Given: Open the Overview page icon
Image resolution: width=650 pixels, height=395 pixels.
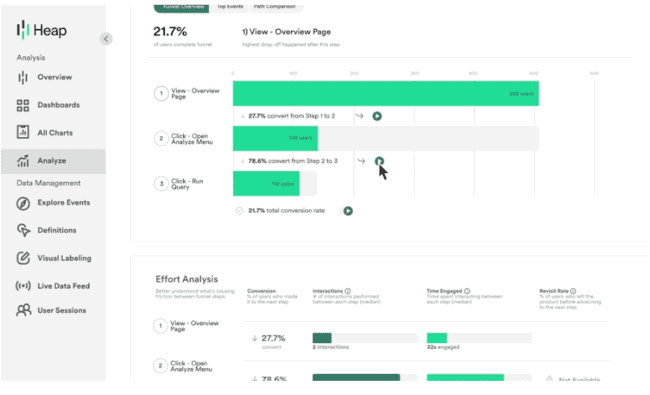Looking at the screenshot, I should click(x=23, y=78).
